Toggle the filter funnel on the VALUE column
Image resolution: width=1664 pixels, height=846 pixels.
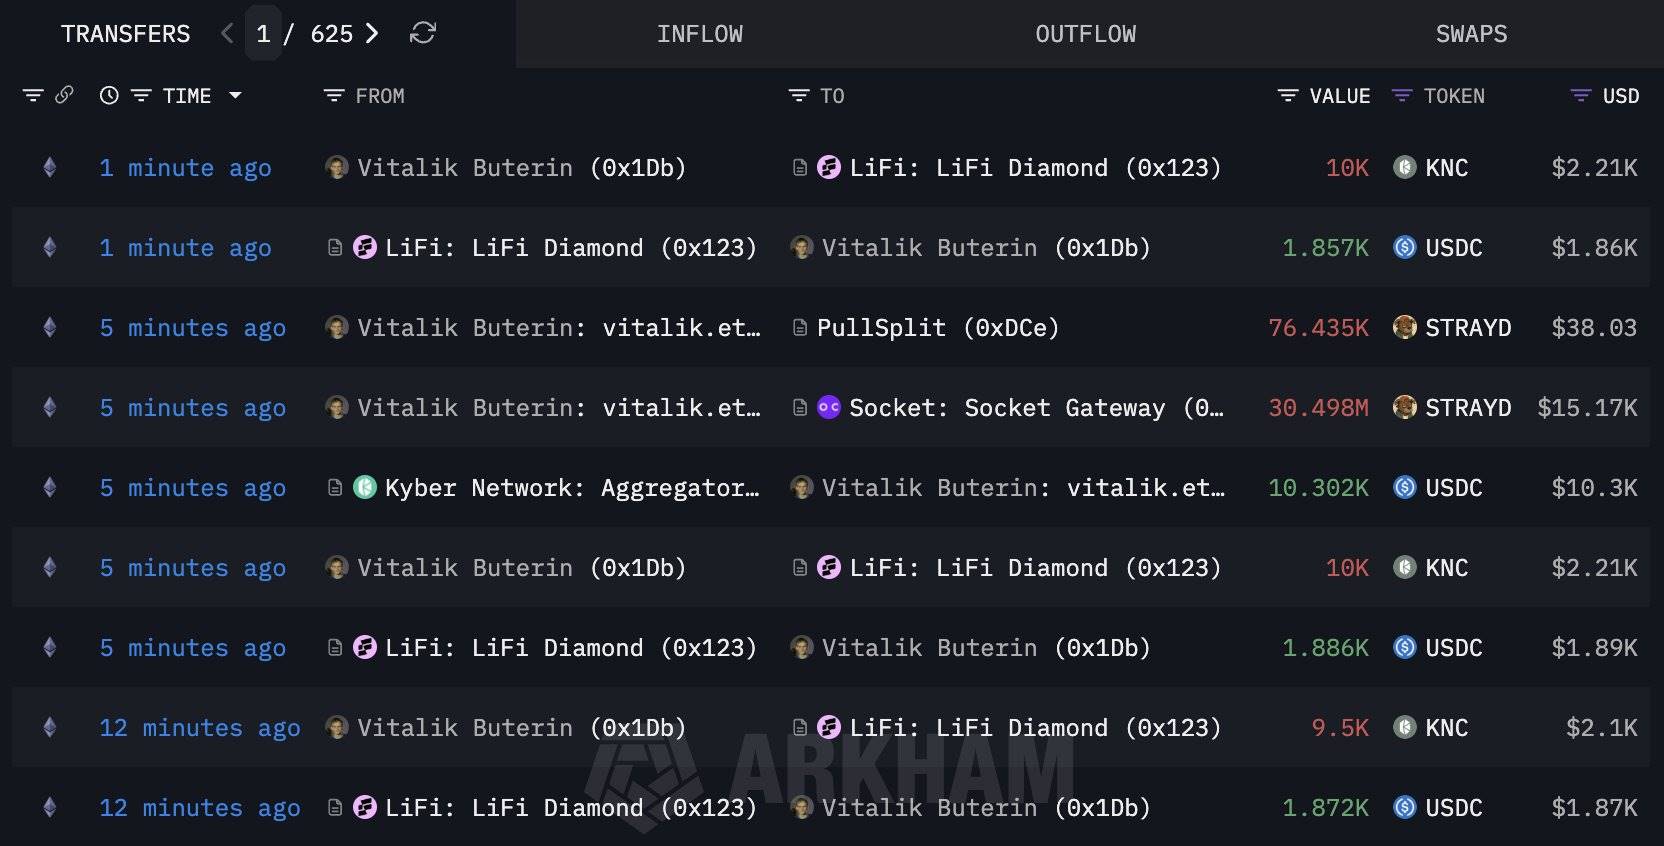click(x=1285, y=95)
